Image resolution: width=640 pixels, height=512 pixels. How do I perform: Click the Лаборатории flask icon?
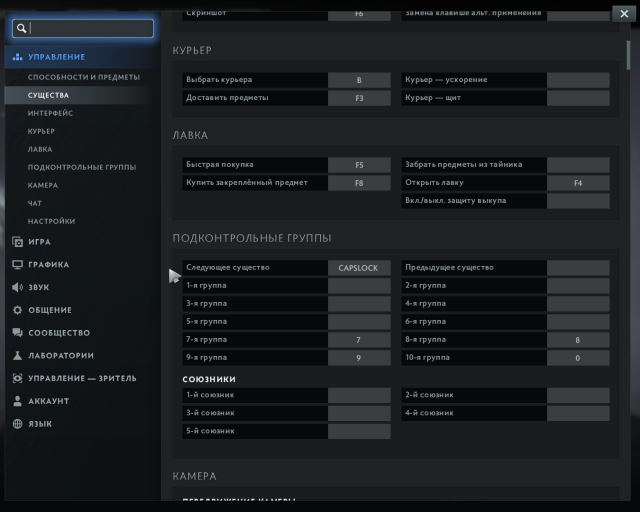click(17, 355)
